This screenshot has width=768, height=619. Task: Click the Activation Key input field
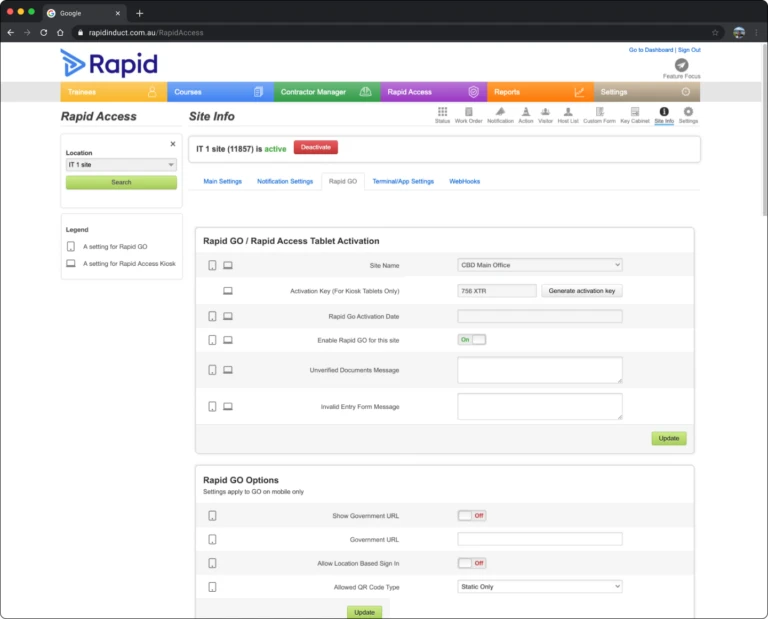pos(497,291)
